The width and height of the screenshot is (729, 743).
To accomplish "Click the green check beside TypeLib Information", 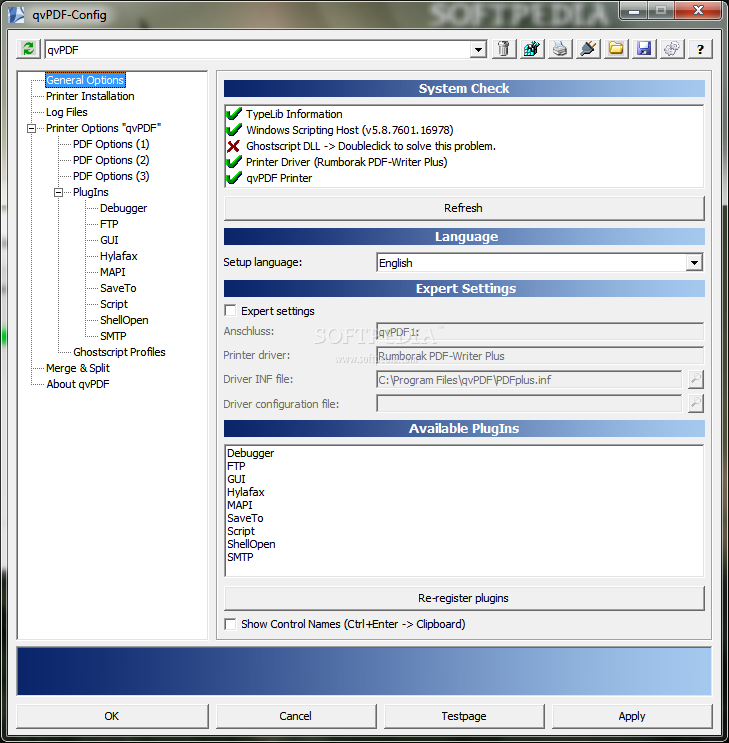I will click(x=234, y=114).
